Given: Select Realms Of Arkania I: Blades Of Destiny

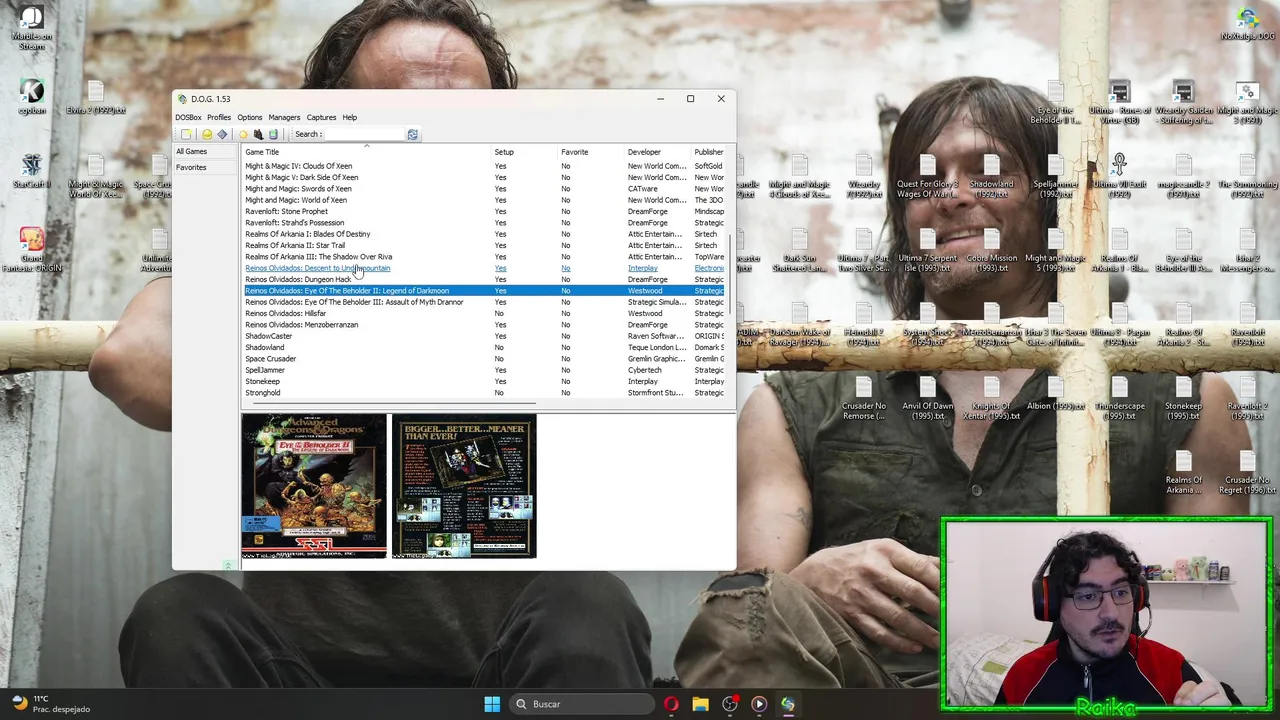Looking at the screenshot, I should click(484, 234).
